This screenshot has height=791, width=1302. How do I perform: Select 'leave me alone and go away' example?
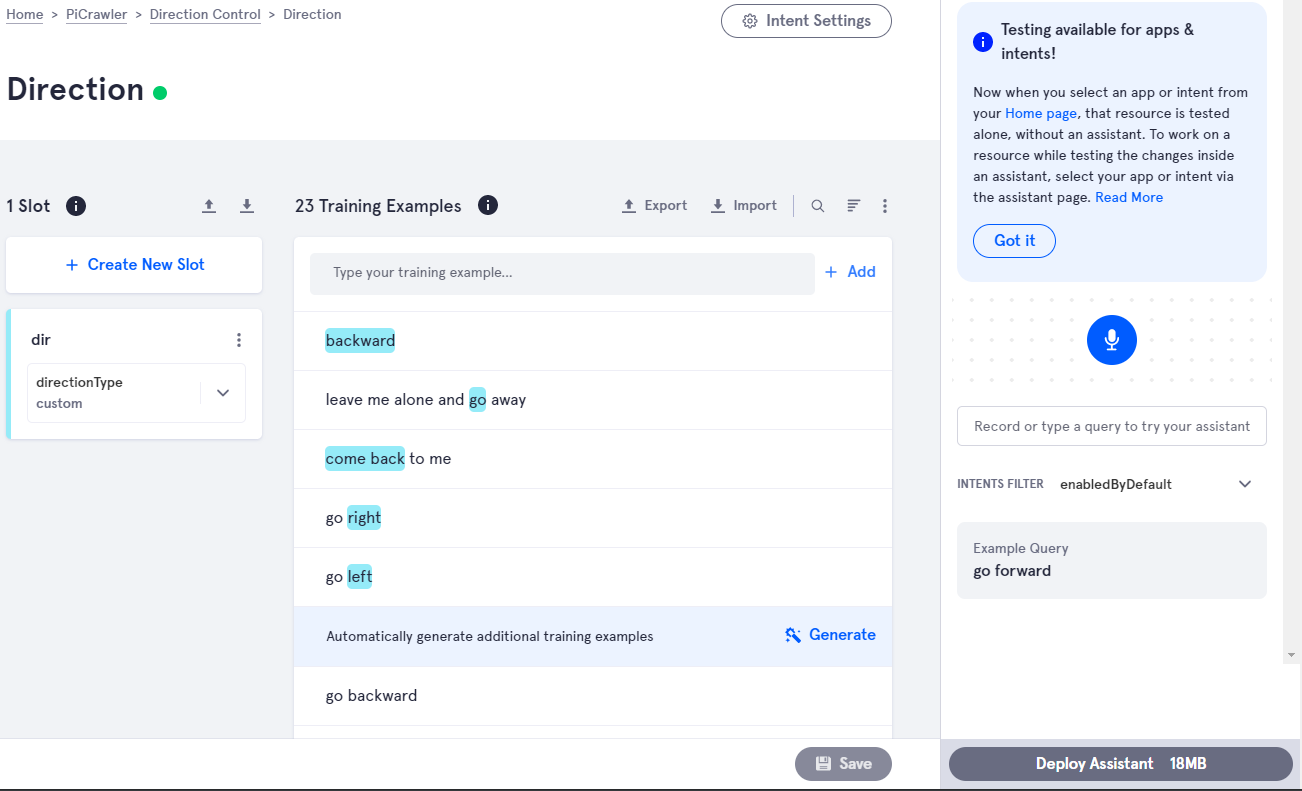[x=593, y=400]
